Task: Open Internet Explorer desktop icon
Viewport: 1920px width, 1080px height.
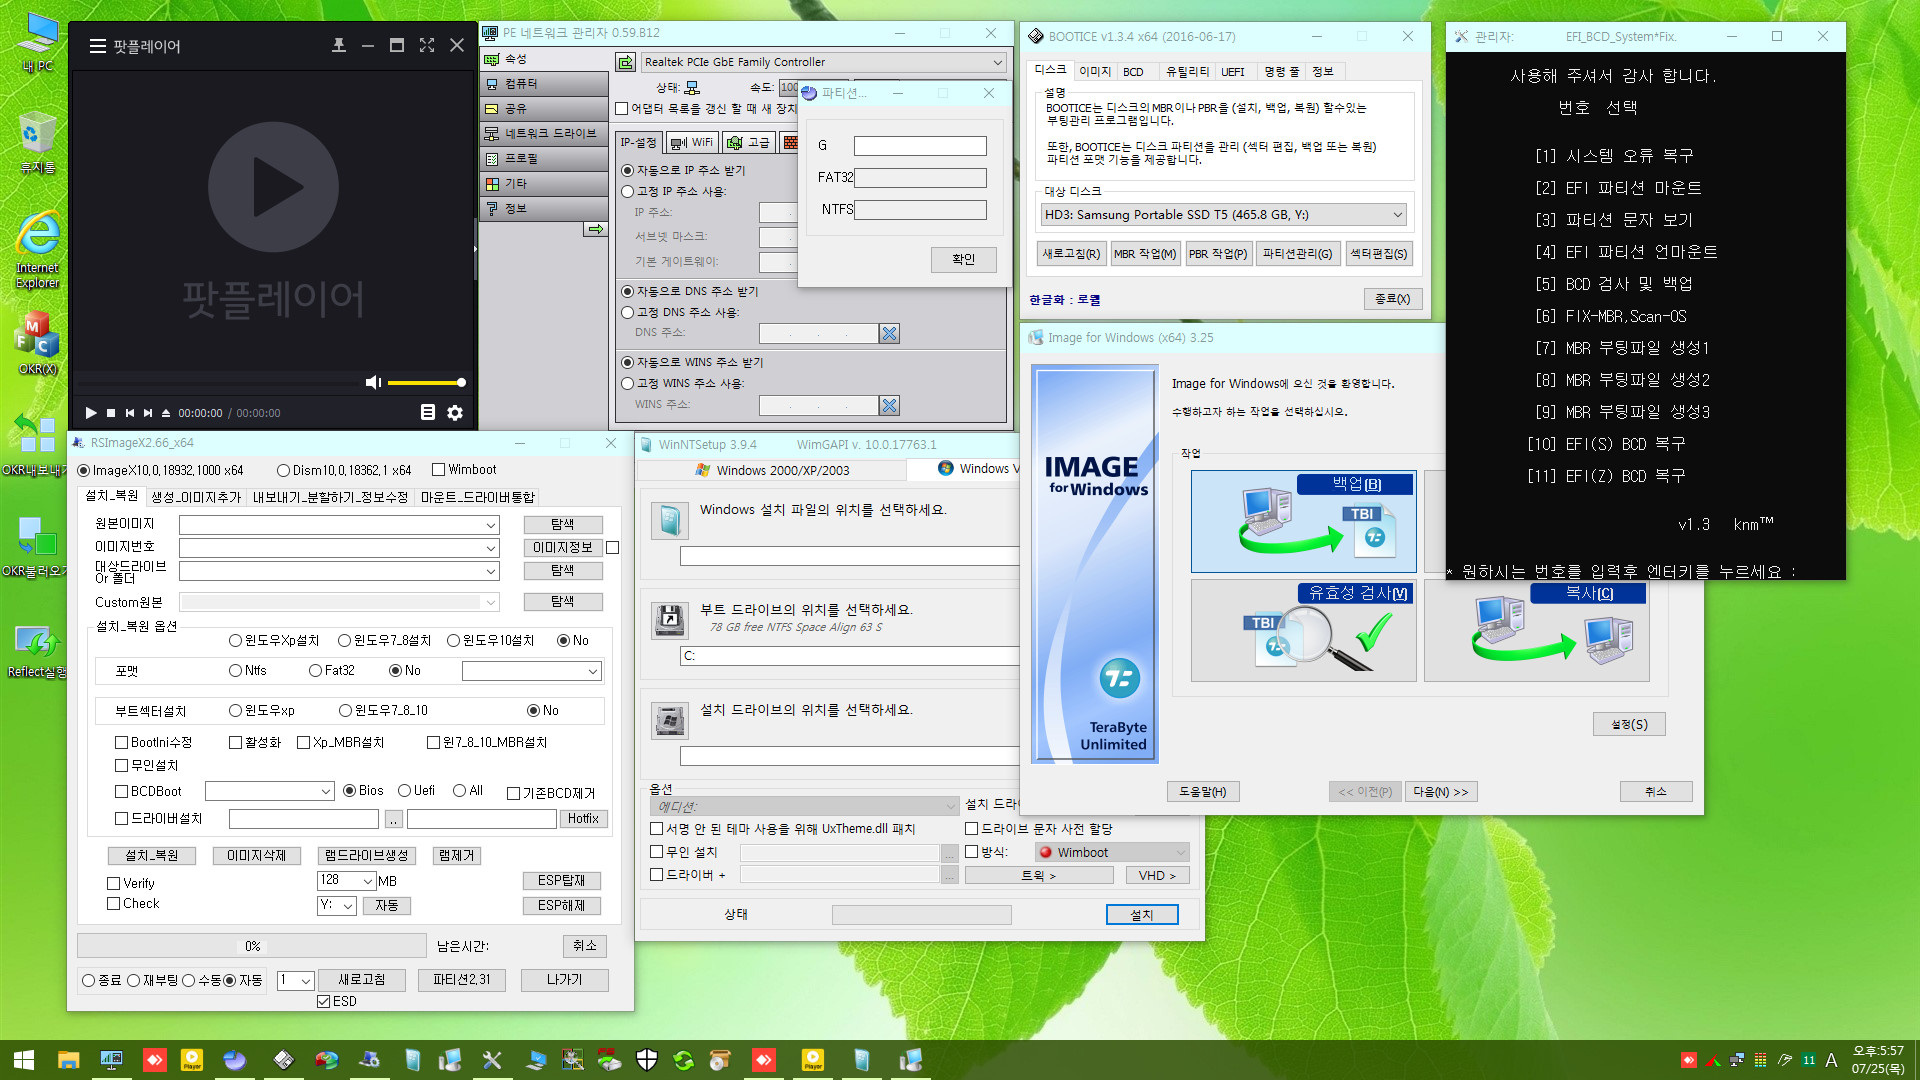Action: pos(37,250)
